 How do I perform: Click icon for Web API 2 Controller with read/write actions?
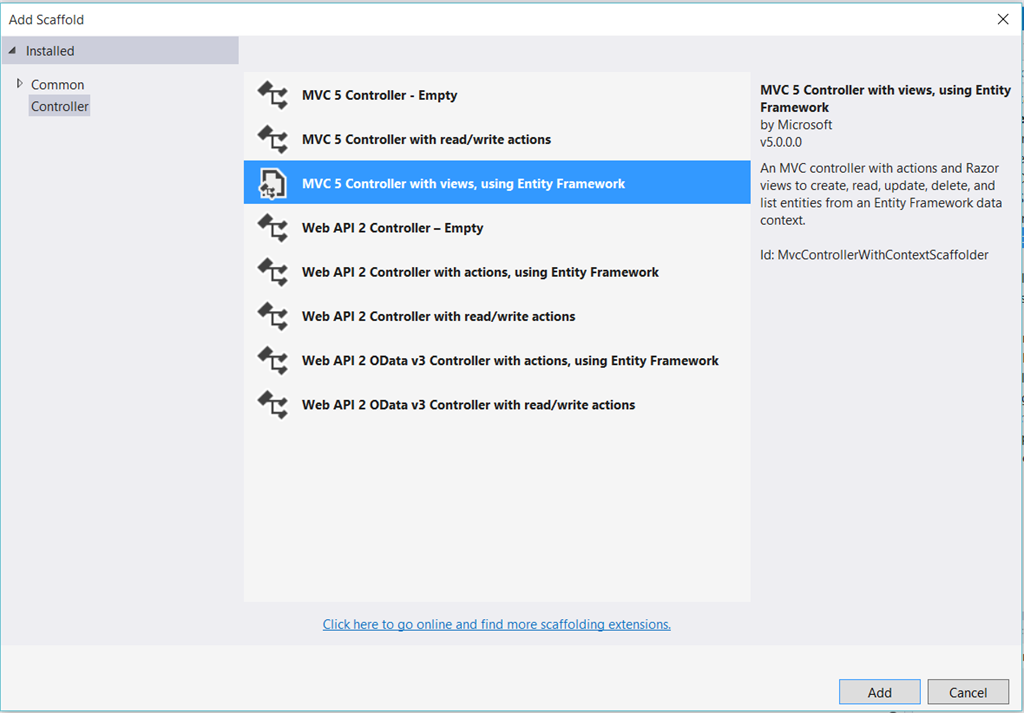(272, 316)
